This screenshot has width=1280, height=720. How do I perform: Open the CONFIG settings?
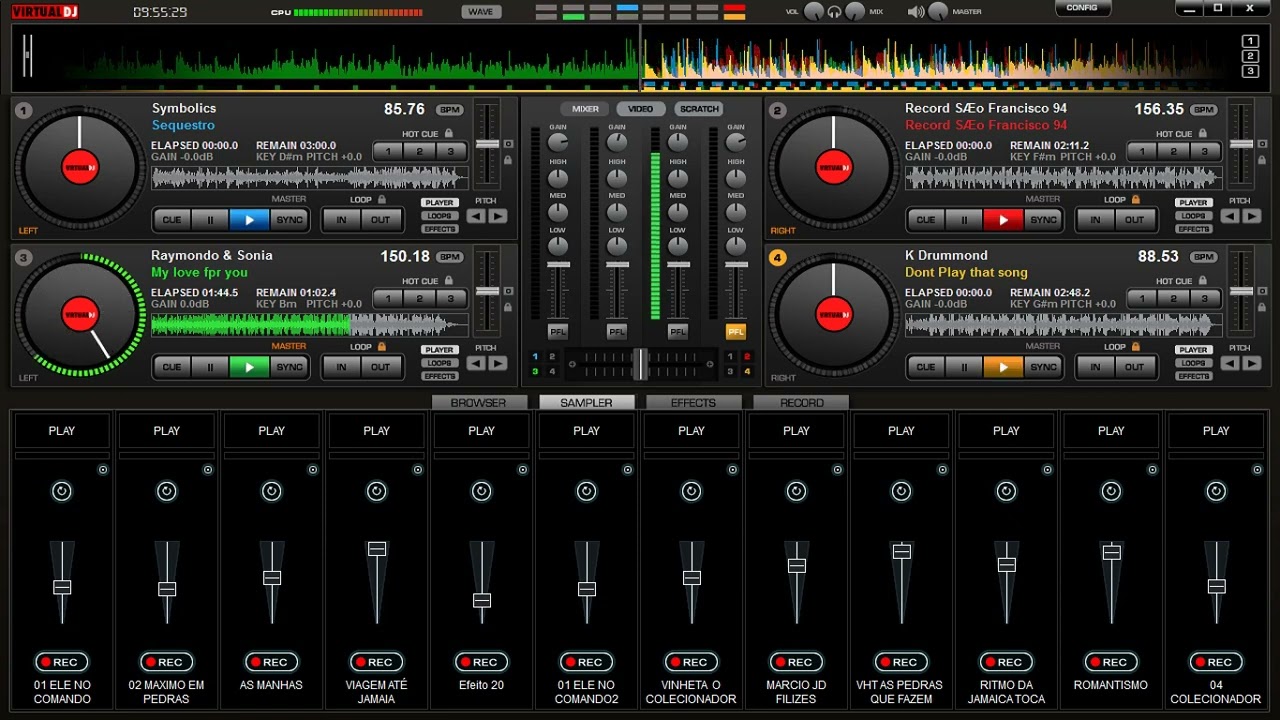[x=1082, y=8]
